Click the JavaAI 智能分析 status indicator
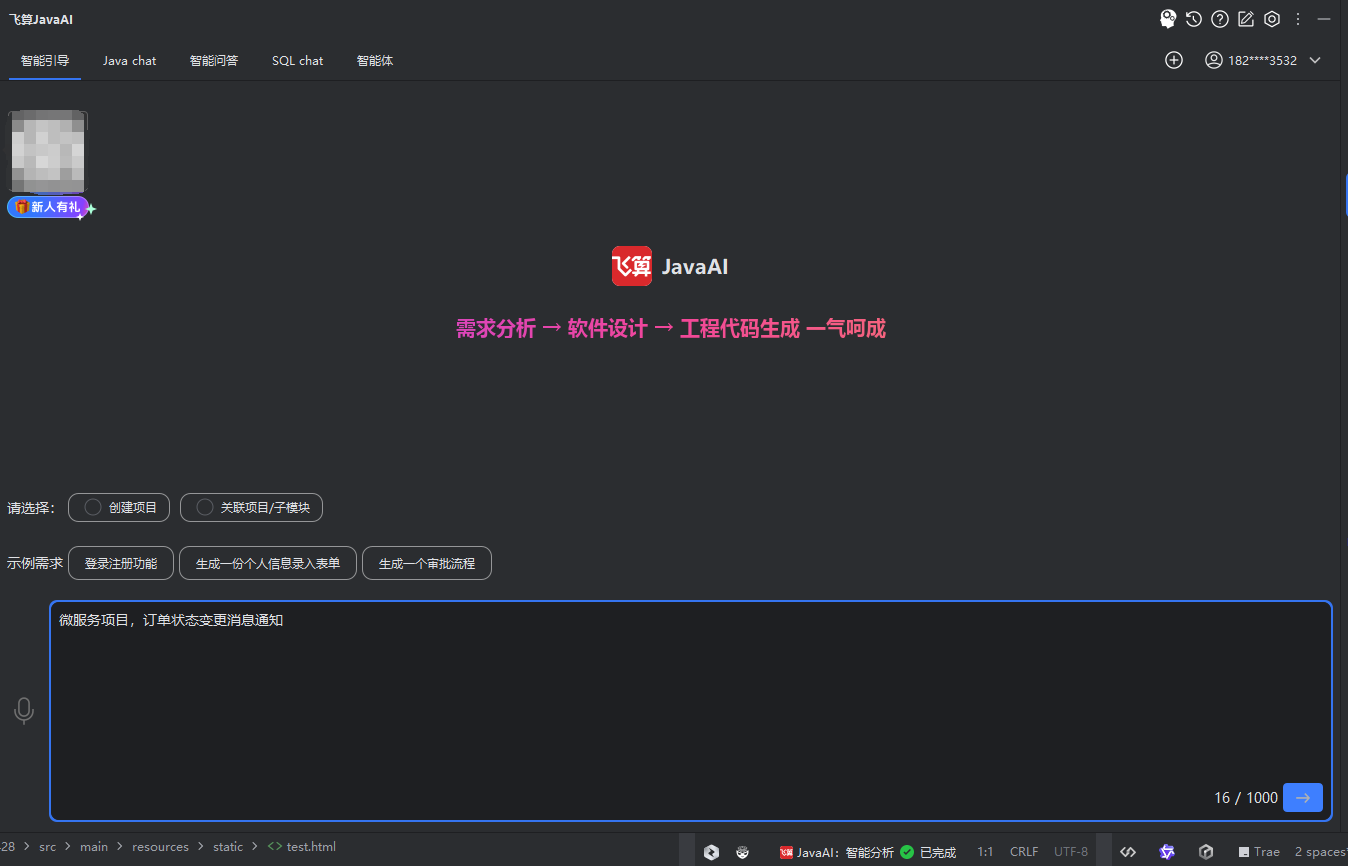Screen dimensions: 1348x866 [837, 852]
